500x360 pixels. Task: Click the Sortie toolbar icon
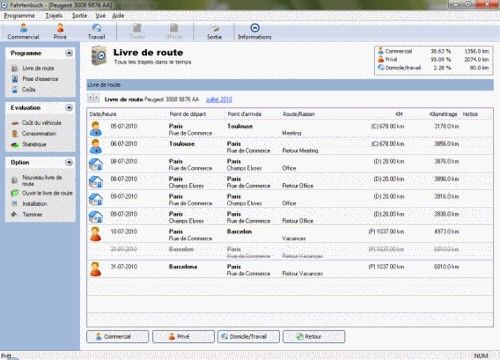pyautogui.click(x=214, y=32)
